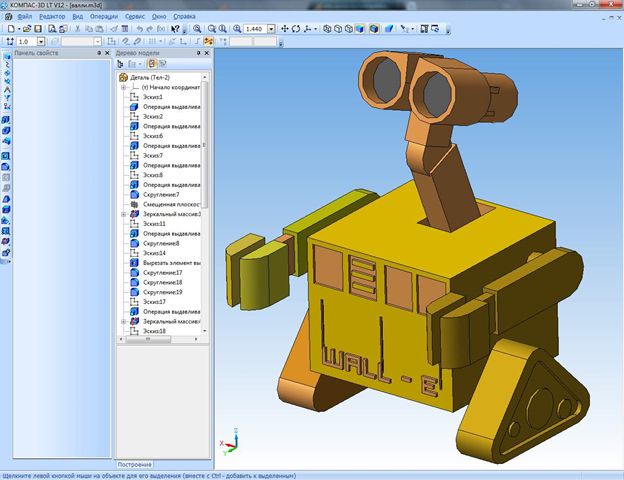Toggle highlighted tree mode button in model tree
This screenshot has width=624, height=480.
click(x=152, y=64)
